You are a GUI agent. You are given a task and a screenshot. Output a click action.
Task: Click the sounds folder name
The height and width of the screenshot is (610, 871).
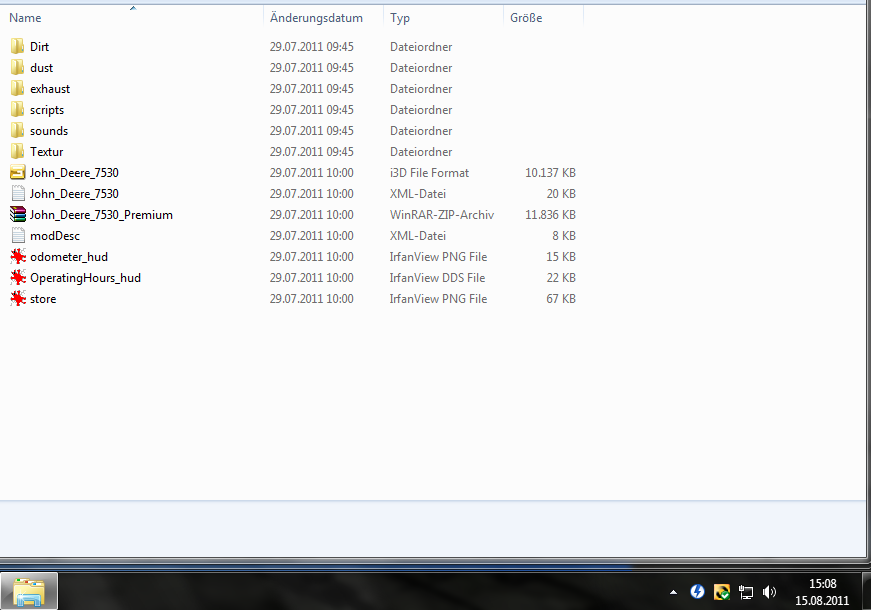49,131
